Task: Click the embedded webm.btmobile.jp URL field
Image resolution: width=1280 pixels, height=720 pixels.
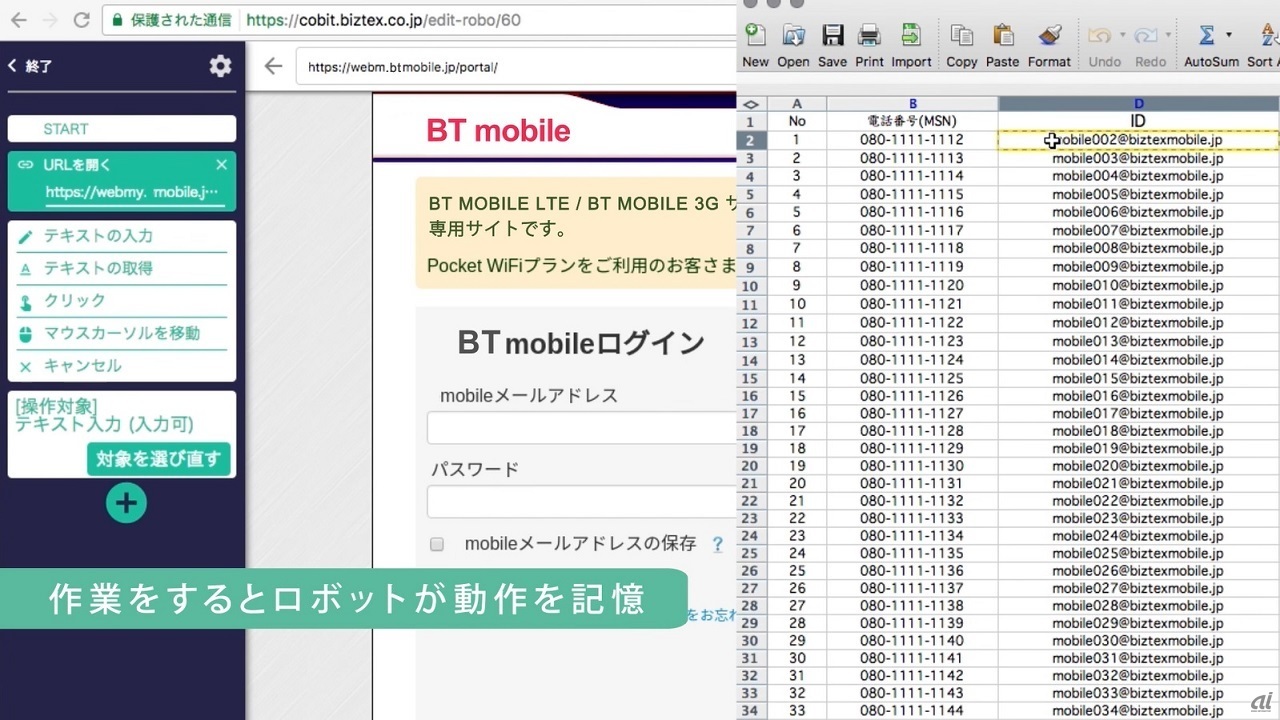Action: [x=515, y=67]
